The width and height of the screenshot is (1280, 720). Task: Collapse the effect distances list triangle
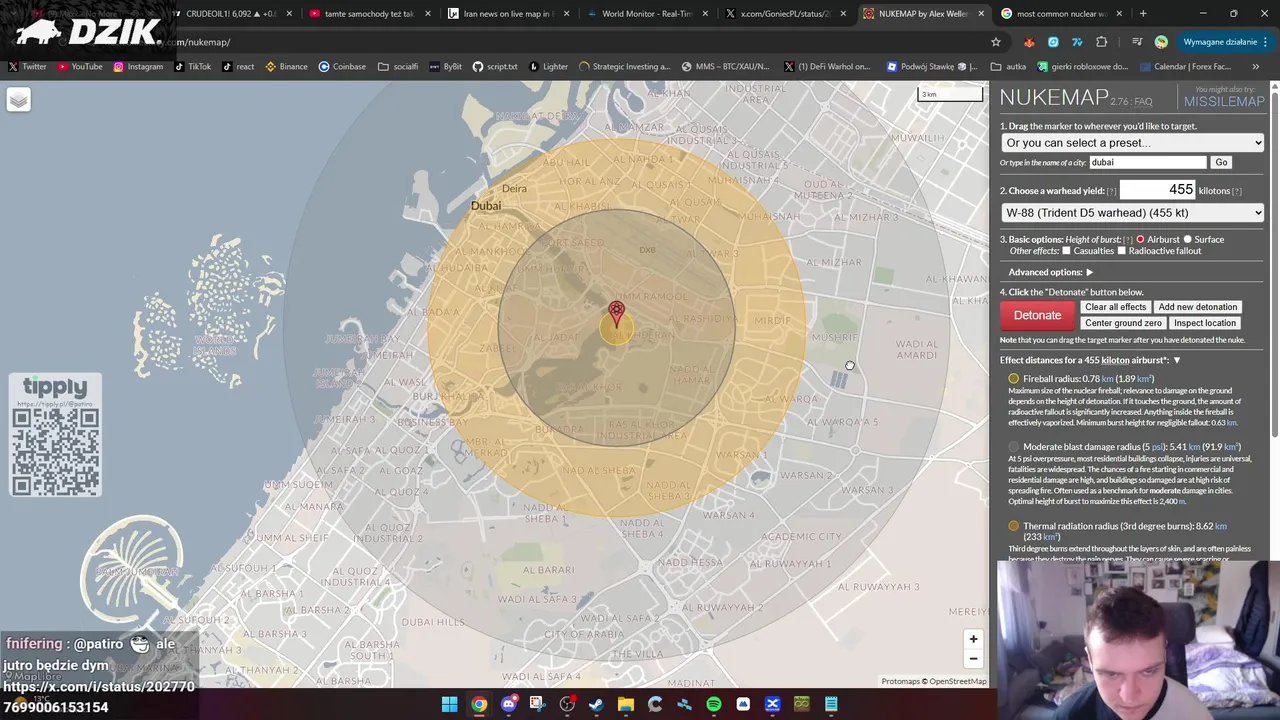[x=1176, y=360]
